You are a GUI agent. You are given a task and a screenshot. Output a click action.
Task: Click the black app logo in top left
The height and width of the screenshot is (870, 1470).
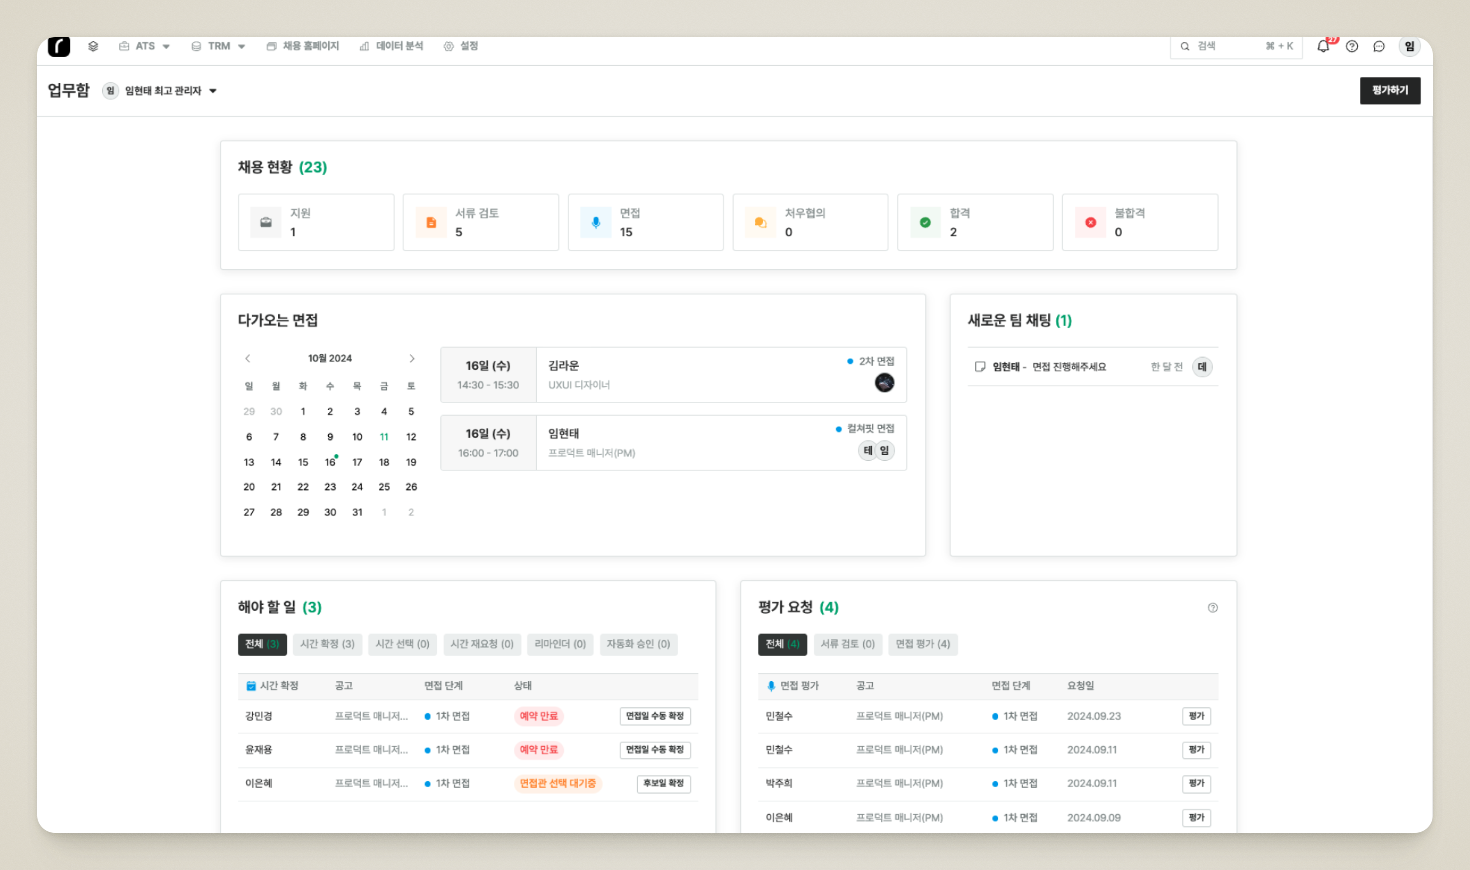[x=59, y=46]
